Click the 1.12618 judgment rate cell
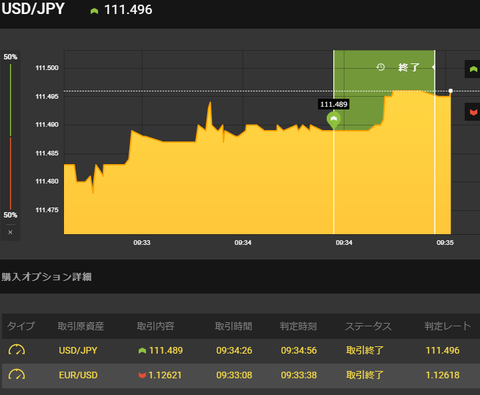The width and height of the screenshot is (480, 395). pos(443,375)
